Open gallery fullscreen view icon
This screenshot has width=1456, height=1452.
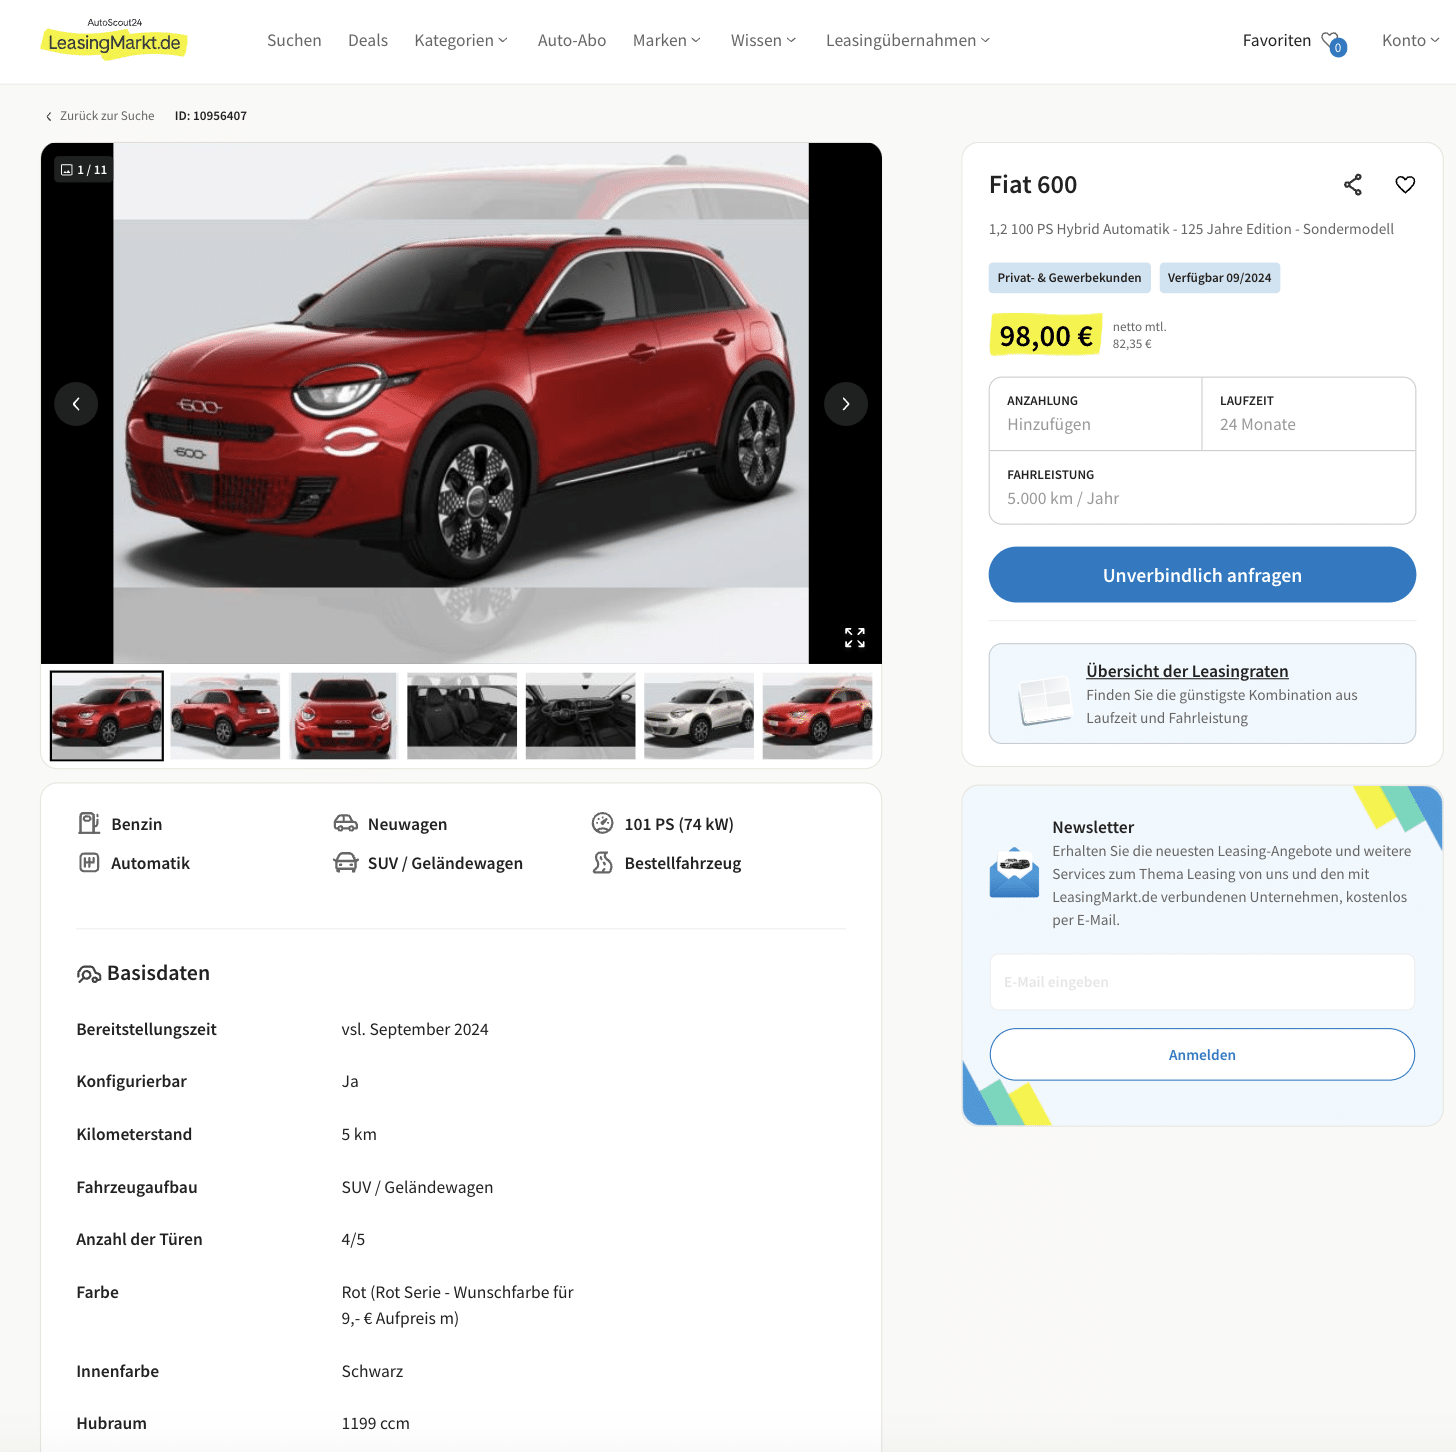(855, 638)
